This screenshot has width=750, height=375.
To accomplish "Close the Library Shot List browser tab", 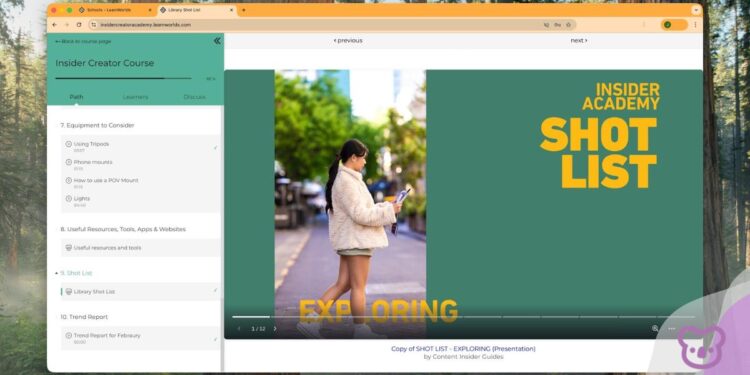I will coord(231,10).
